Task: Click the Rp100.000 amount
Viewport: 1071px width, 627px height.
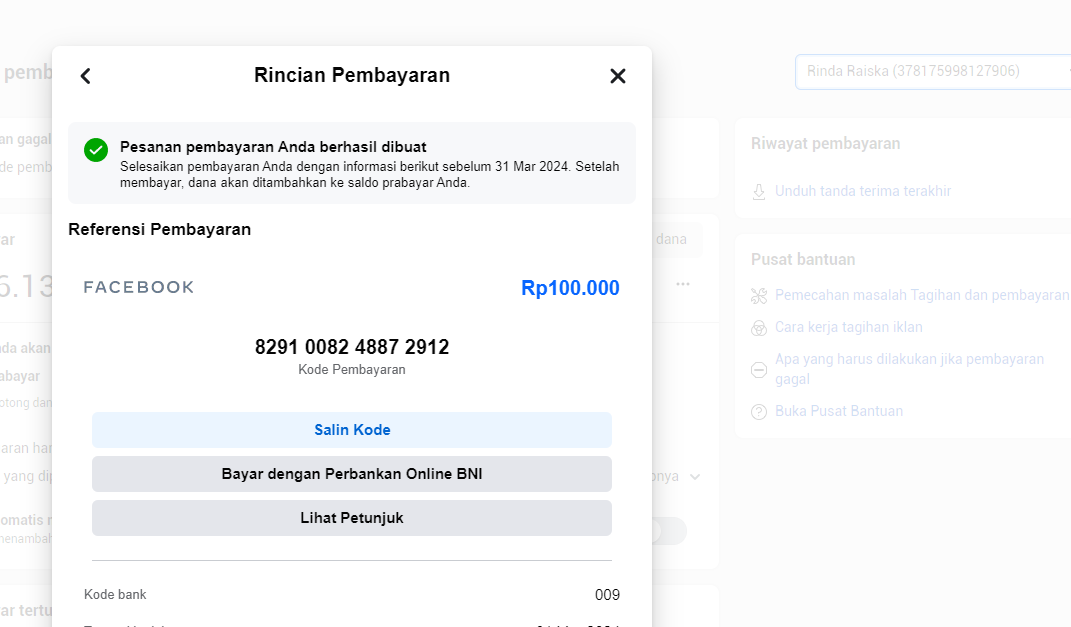Action: pos(570,288)
